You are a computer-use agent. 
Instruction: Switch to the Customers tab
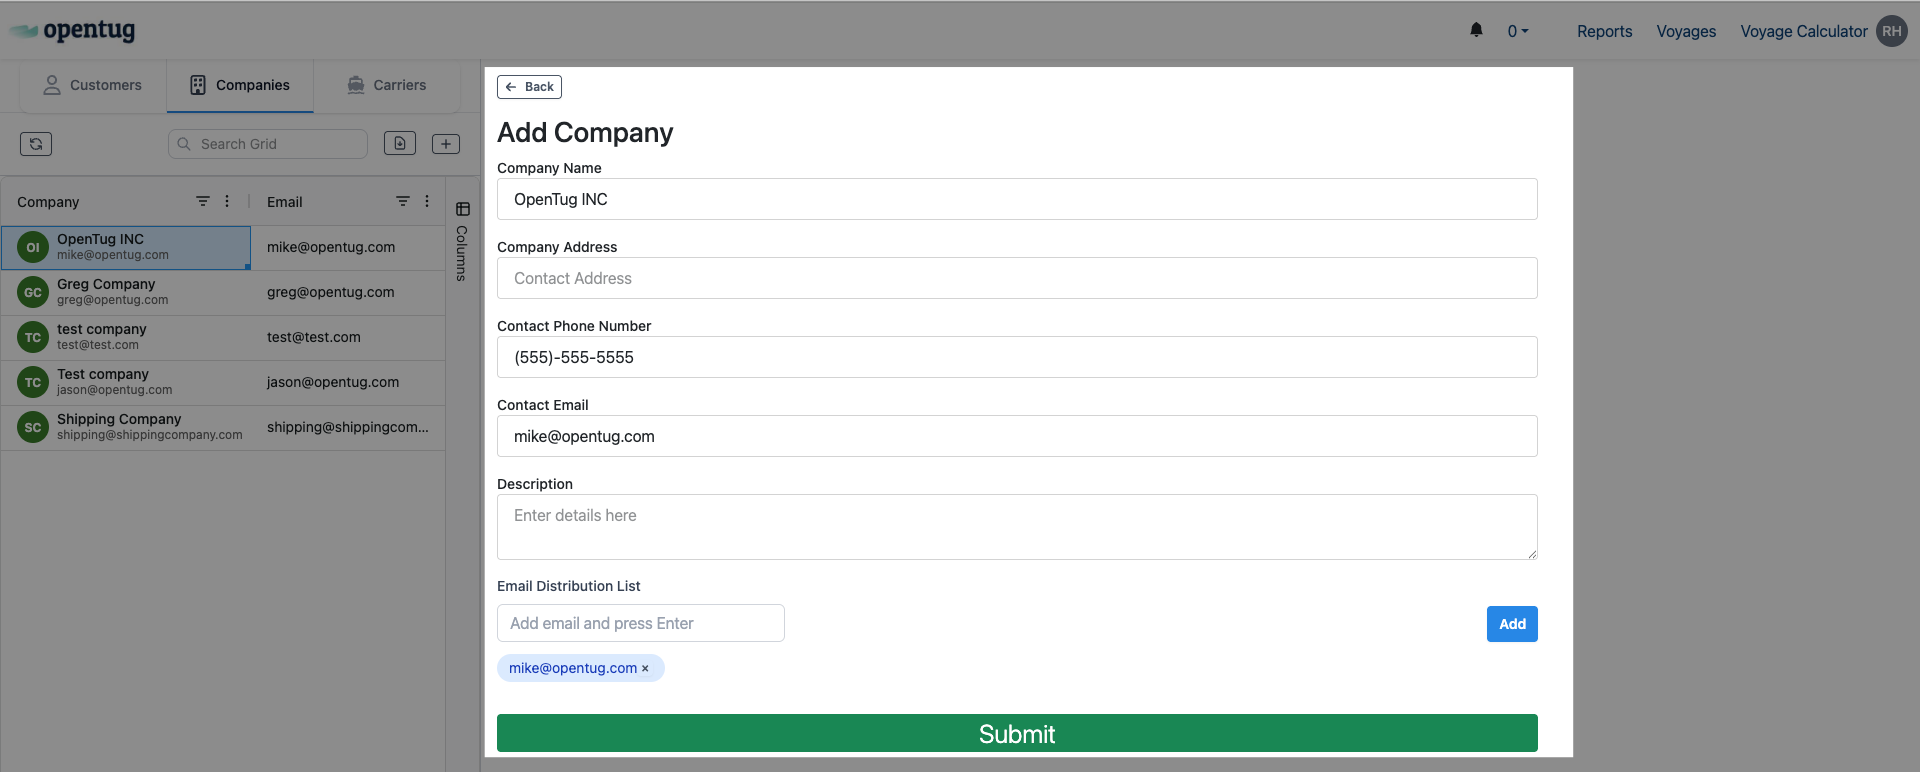(x=92, y=85)
